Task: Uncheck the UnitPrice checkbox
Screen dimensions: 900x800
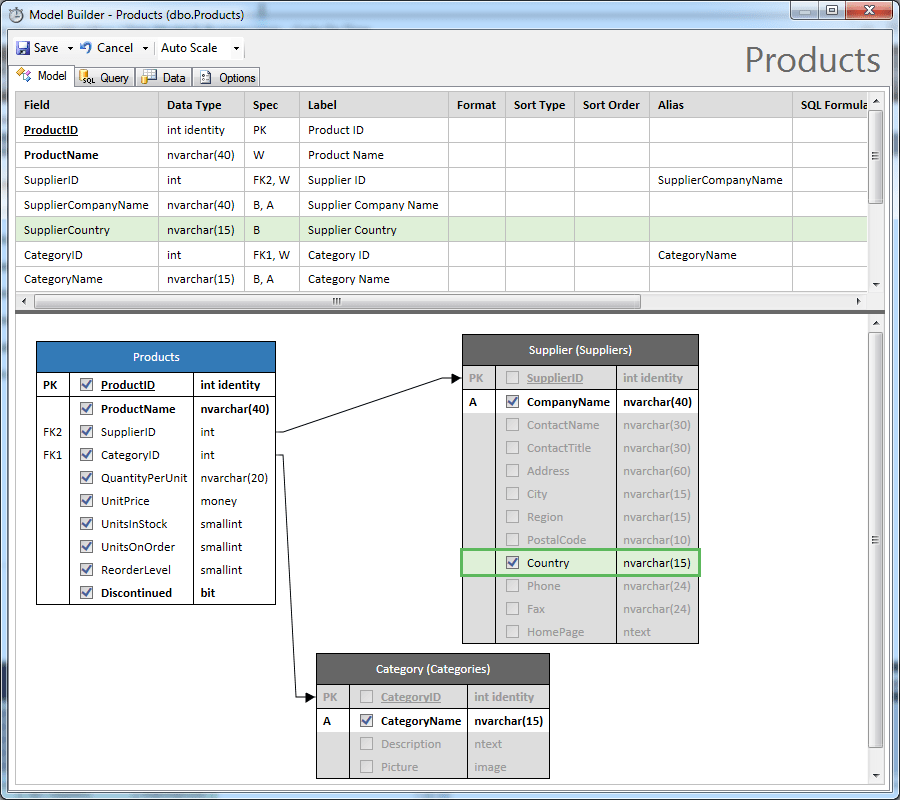Action: 87,500
